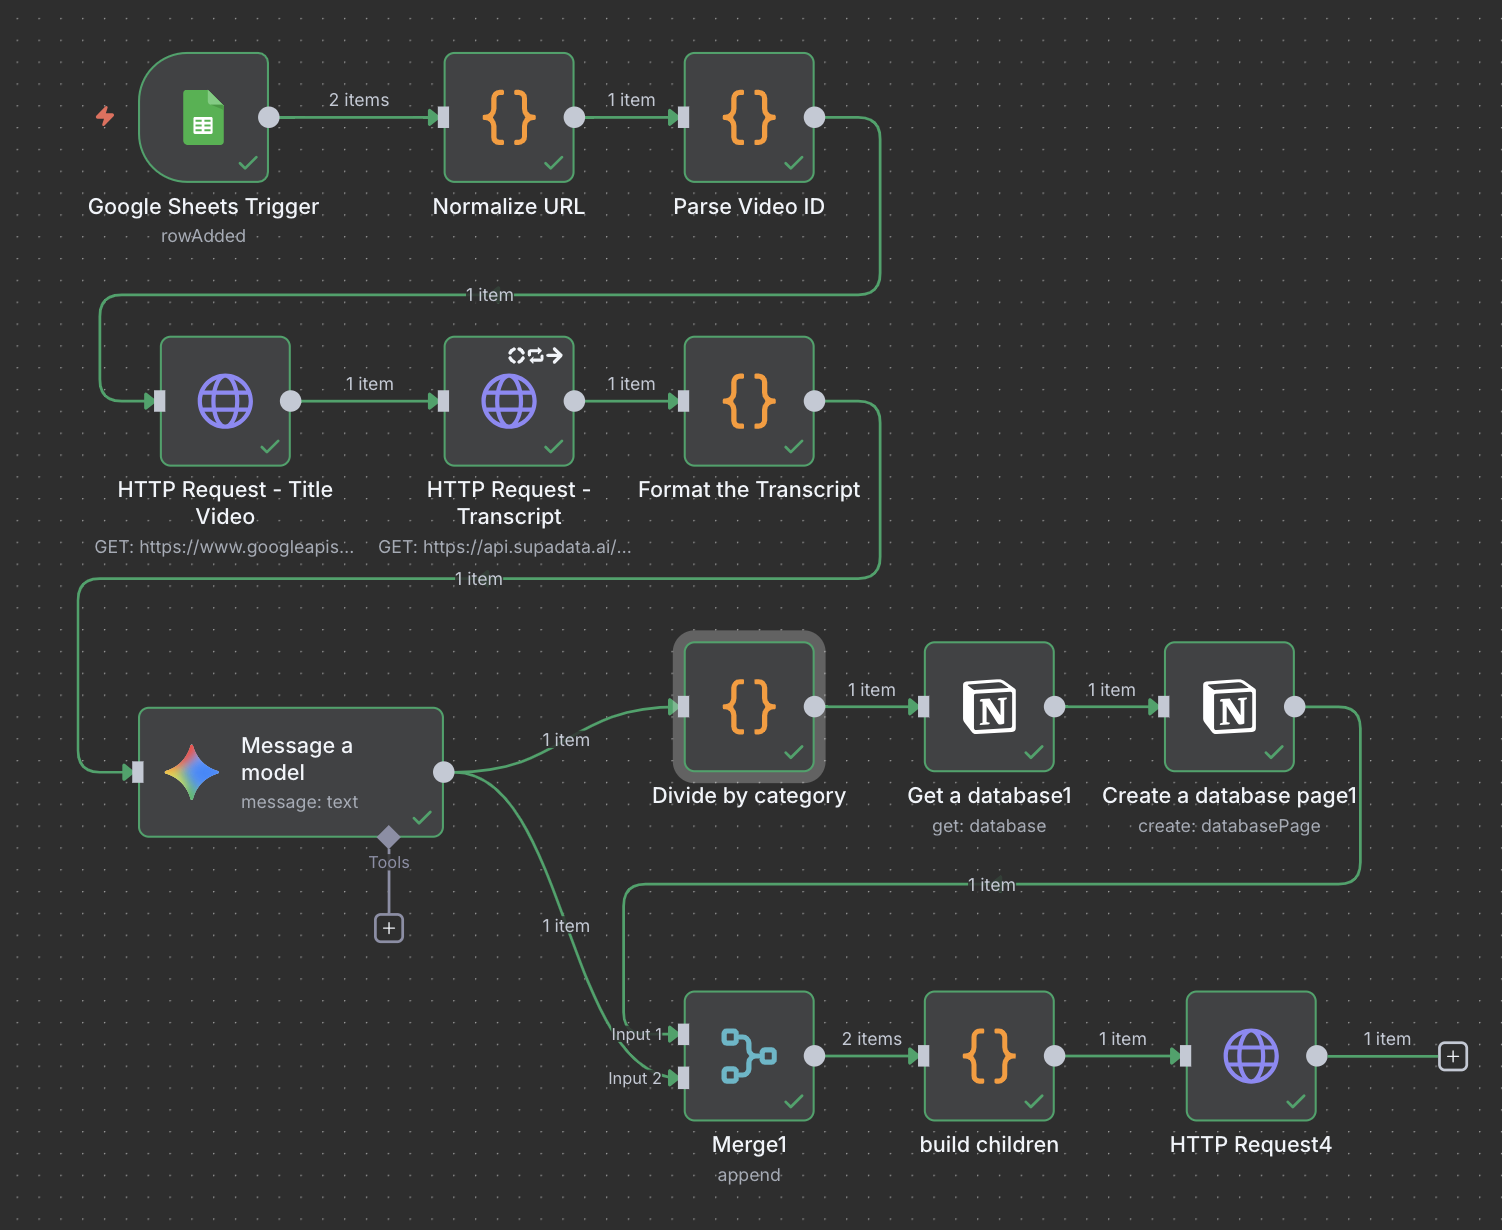Image resolution: width=1502 pixels, height=1230 pixels.
Task: Add a node after HTTP Request4 plus button
Action: coord(1453,1056)
